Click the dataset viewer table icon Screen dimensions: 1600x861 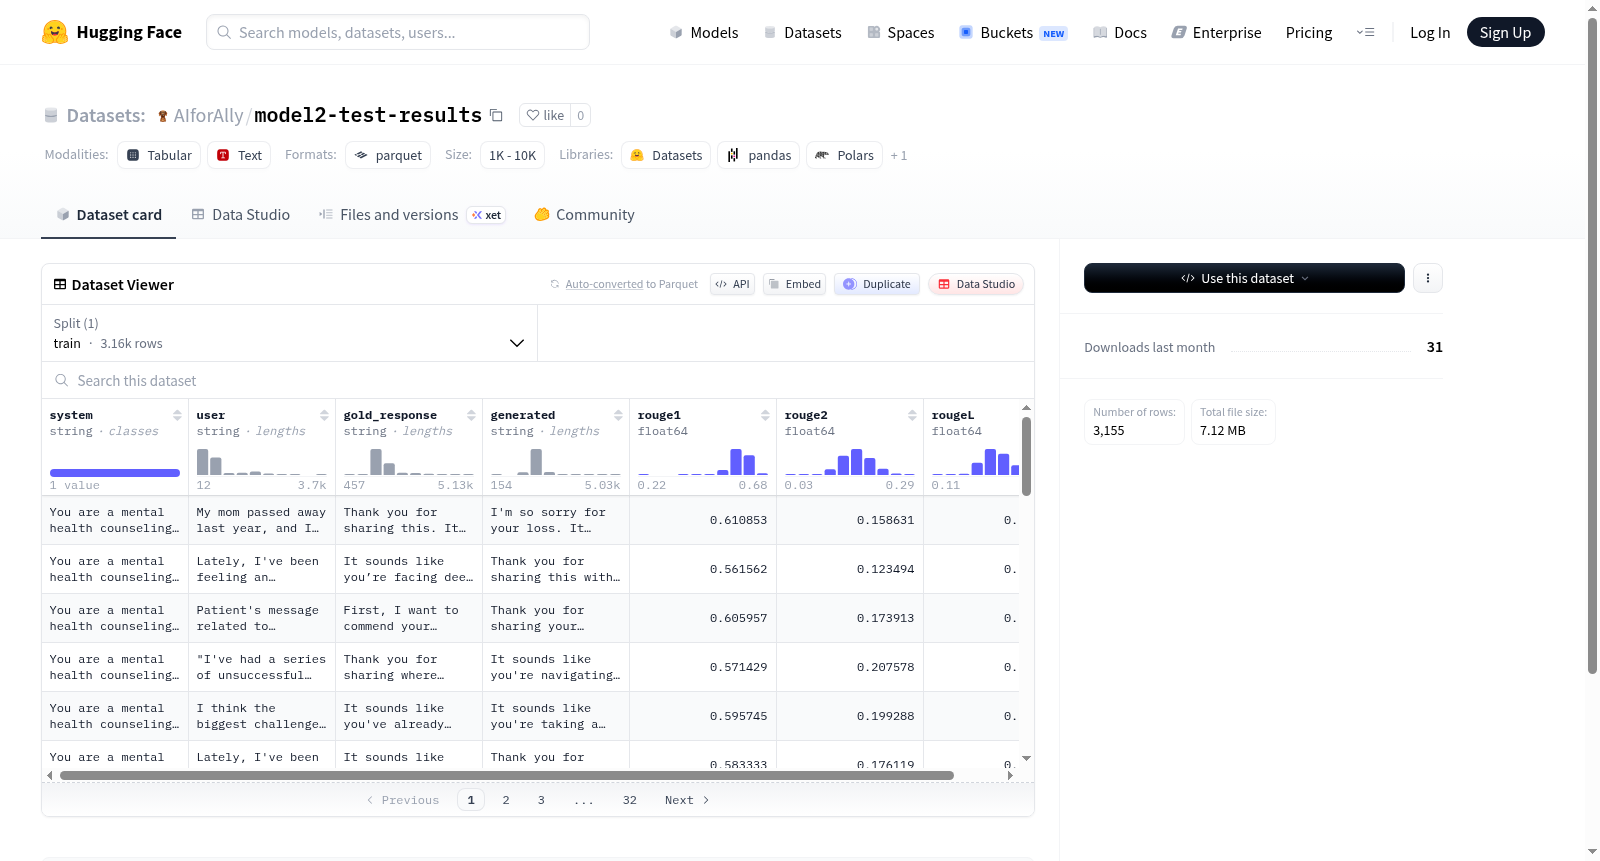point(60,285)
